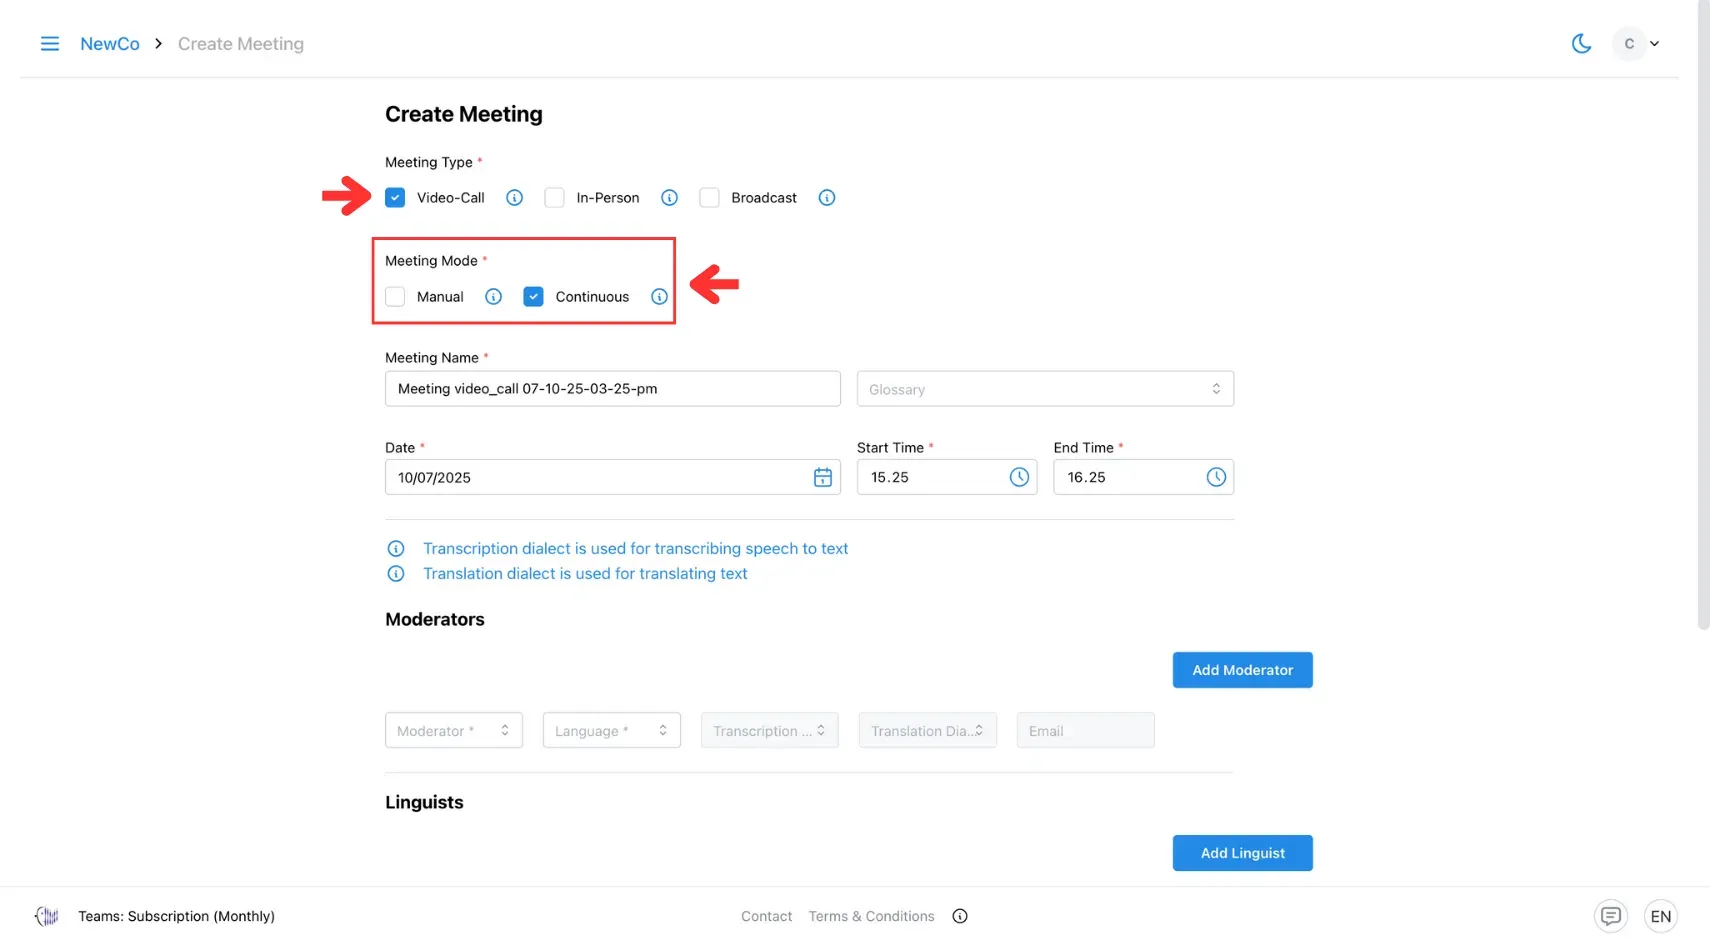Click the Meeting Name text field
Screen dimensions: 1710x945
(x=612, y=389)
